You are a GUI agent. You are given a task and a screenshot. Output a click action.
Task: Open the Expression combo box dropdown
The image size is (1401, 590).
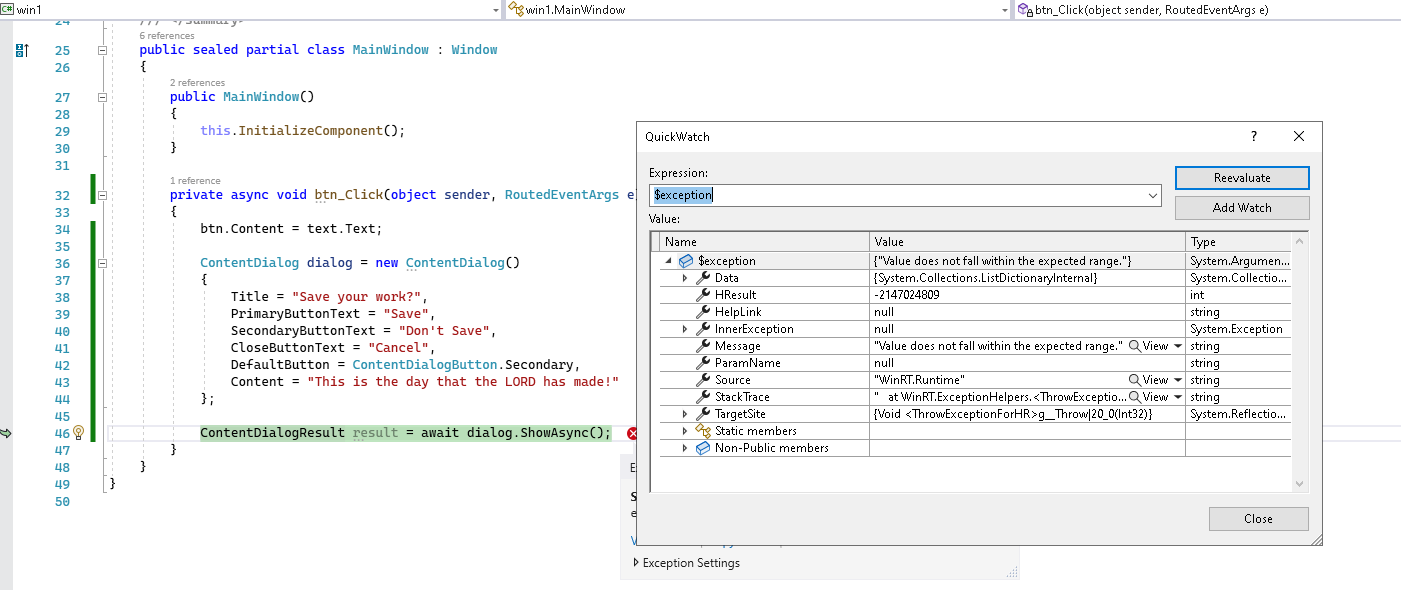click(1152, 195)
